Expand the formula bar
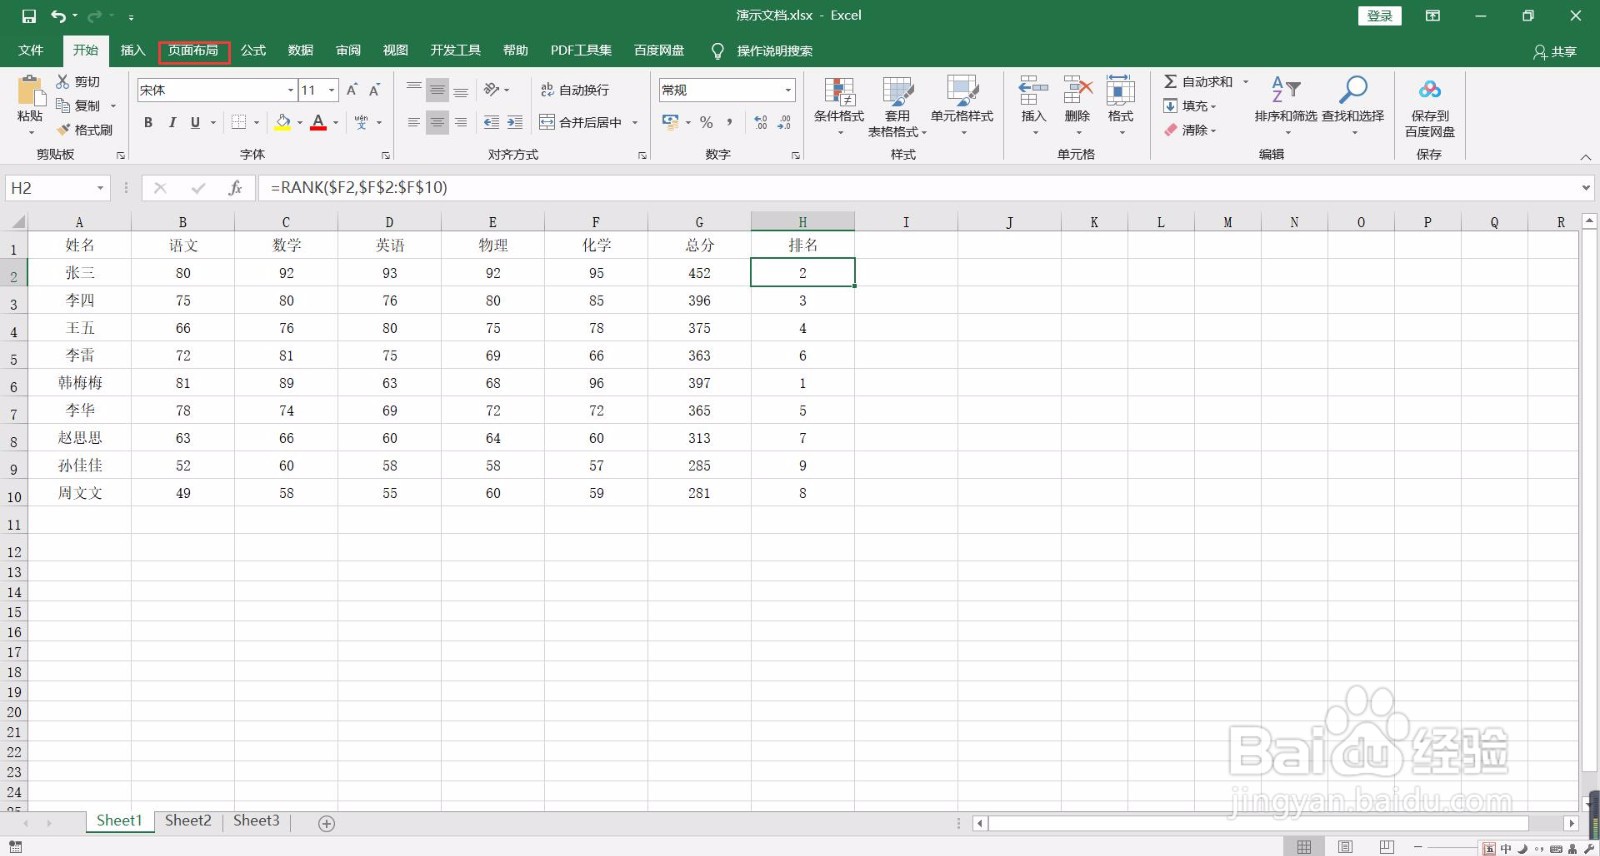This screenshot has width=1600, height=856. coord(1586,188)
